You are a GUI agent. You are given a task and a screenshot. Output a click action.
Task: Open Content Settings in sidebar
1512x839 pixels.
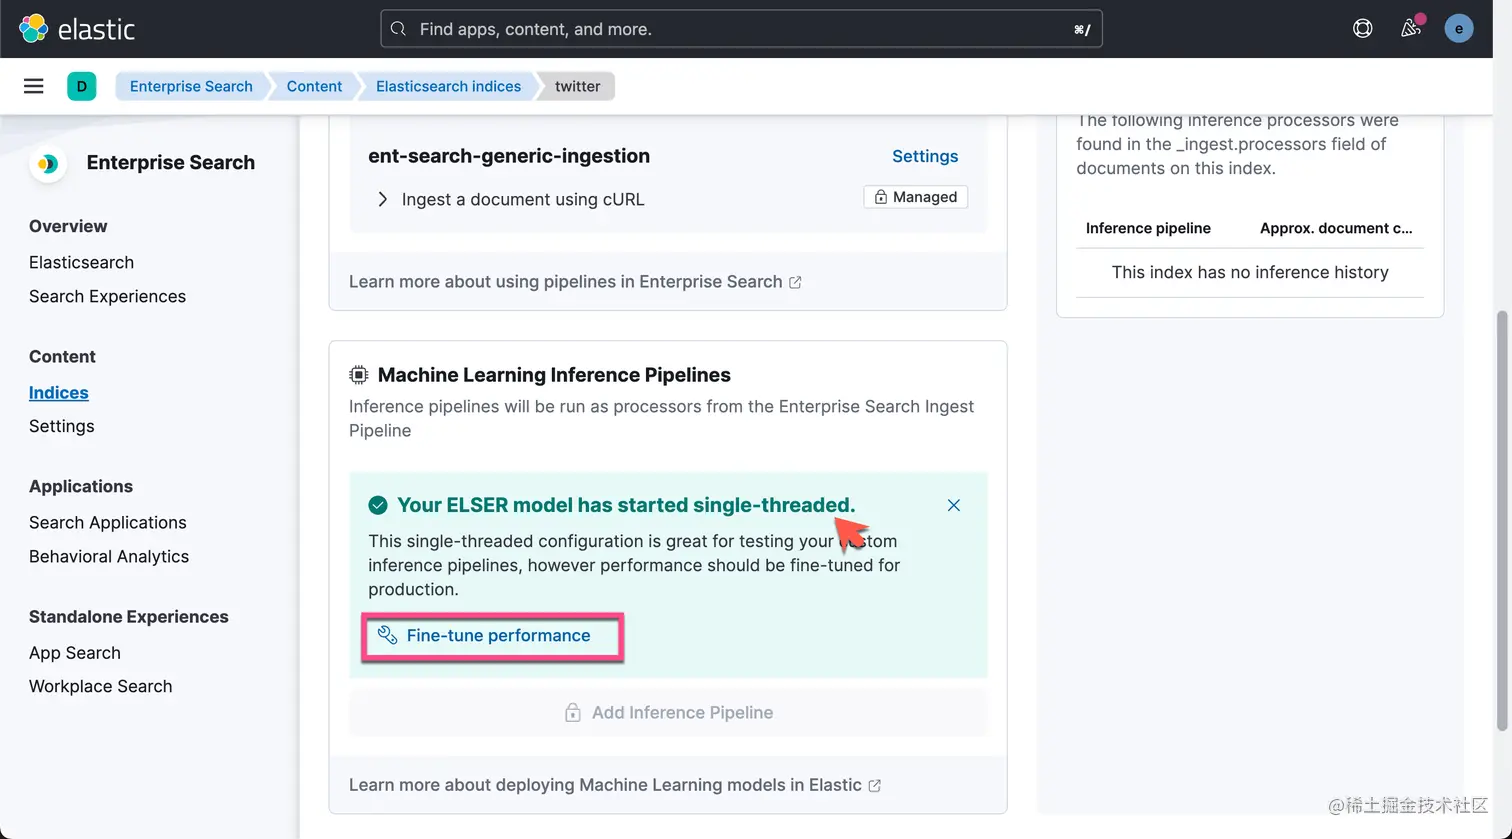pyautogui.click(x=61, y=426)
